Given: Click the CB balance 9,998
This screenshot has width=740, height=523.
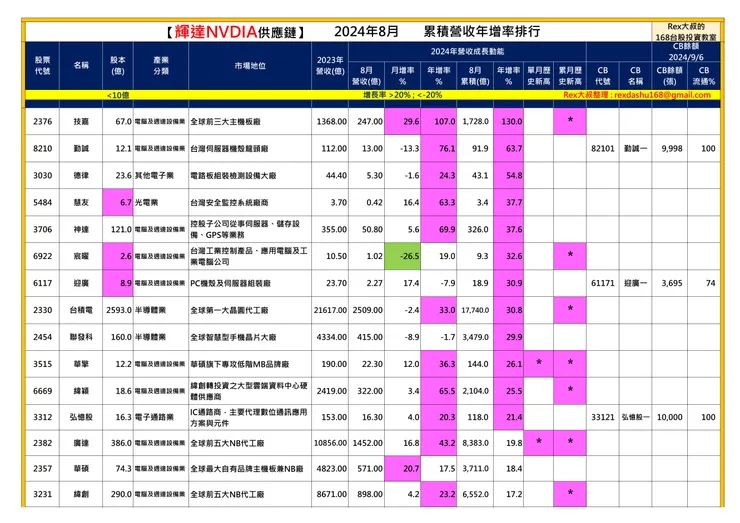Looking at the screenshot, I should (x=672, y=149).
